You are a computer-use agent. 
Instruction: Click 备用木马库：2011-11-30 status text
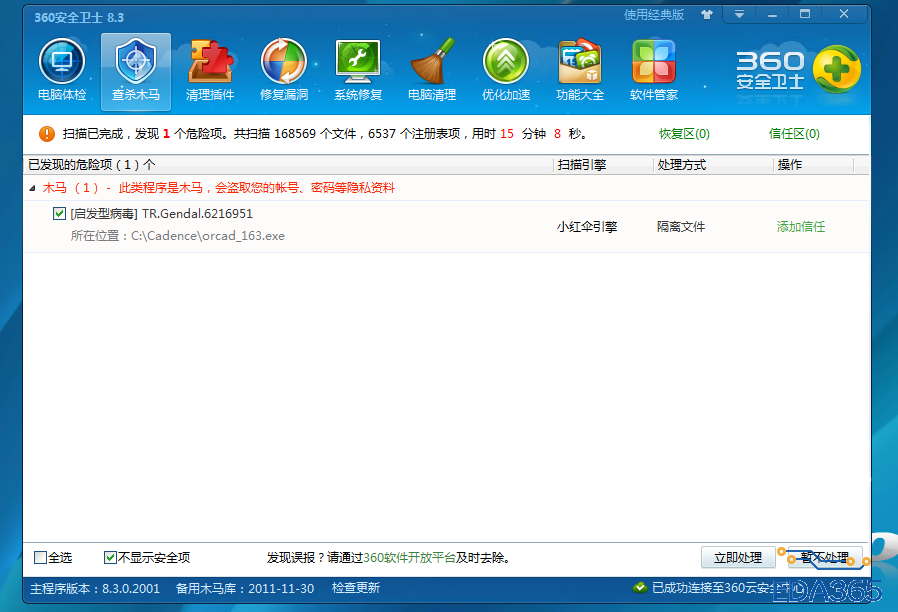[x=245, y=589]
